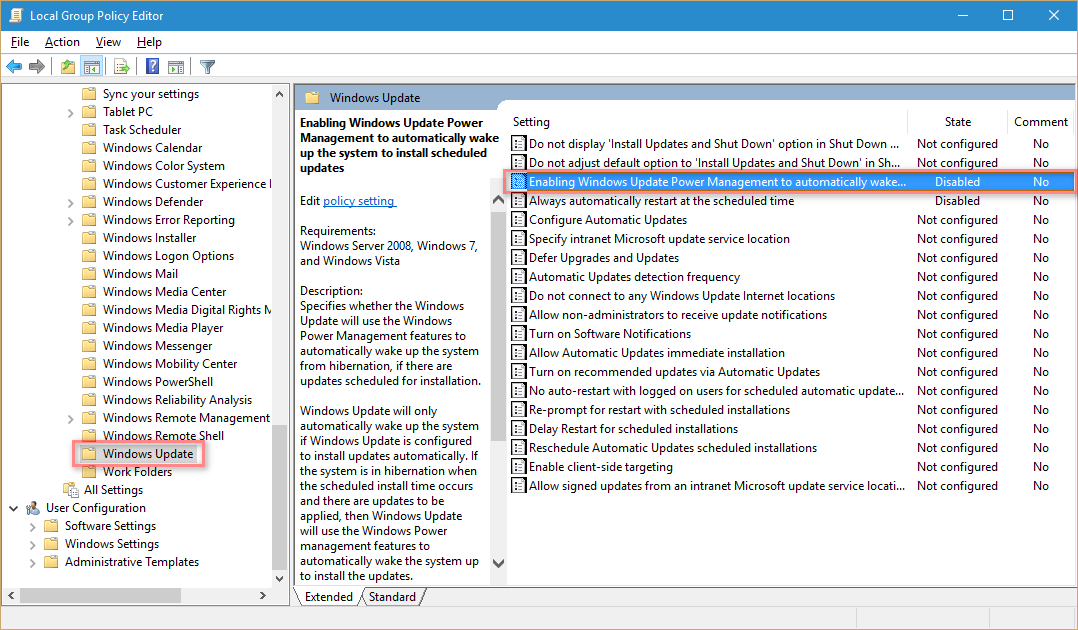Switch to the Extended tab
Image resolution: width=1078 pixels, height=630 pixels.
coord(329,597)
